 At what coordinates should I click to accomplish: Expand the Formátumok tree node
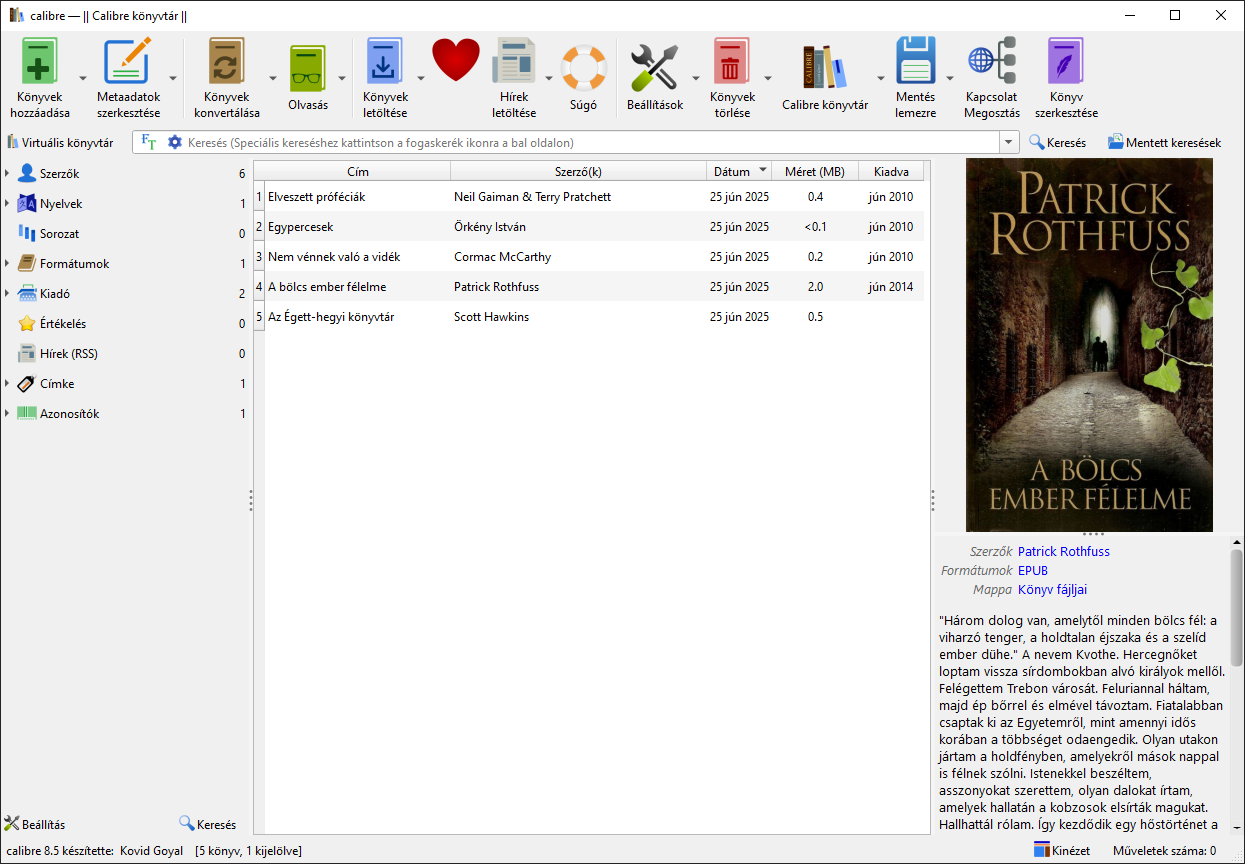[x=7, y=264]
